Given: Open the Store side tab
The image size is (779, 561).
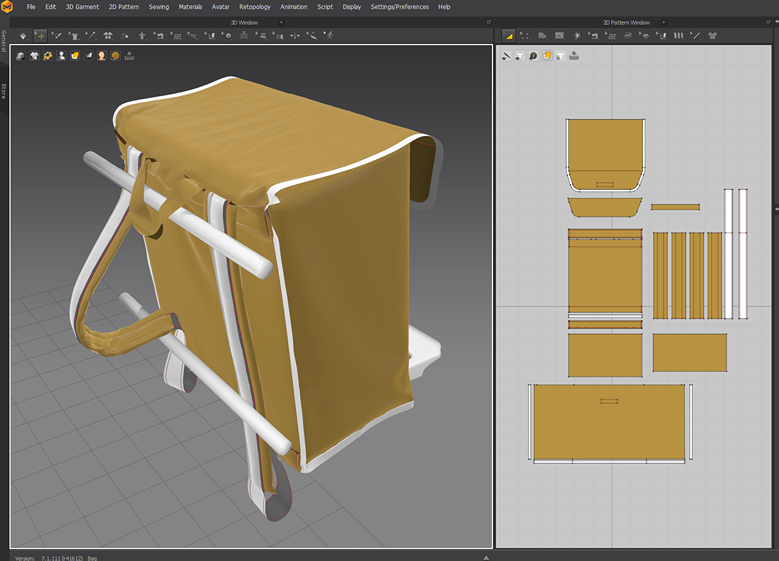Looking at the screenshot, I should (4, 91).
